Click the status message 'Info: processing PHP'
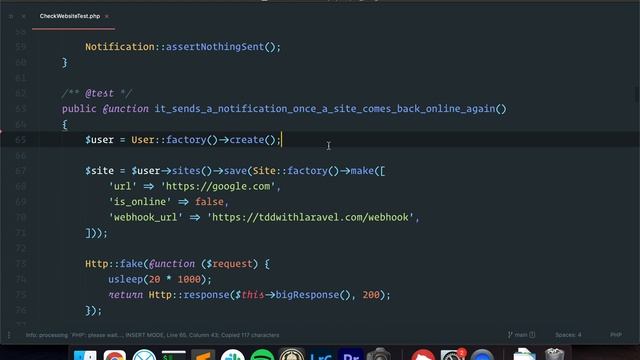Image resolution: width=640 pixels, height=360 pixels. (x=152, y=335)
